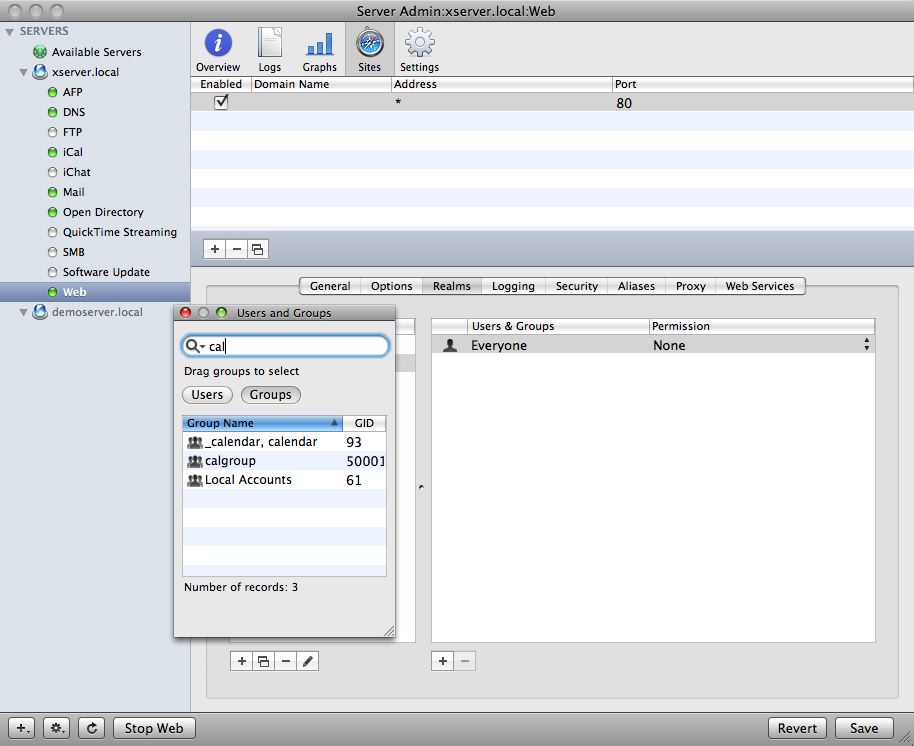Switch to the Aliases tab
This screenshot has height=746, width=914.
tap(637, 286)
